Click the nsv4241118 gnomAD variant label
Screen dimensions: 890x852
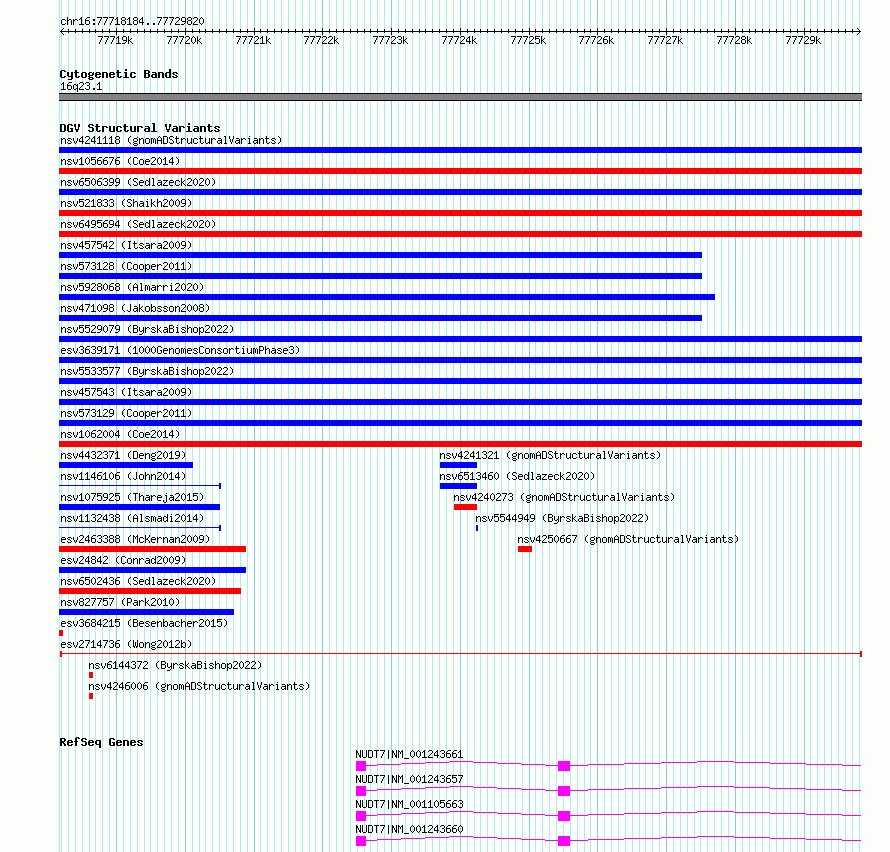pos(171,140)
